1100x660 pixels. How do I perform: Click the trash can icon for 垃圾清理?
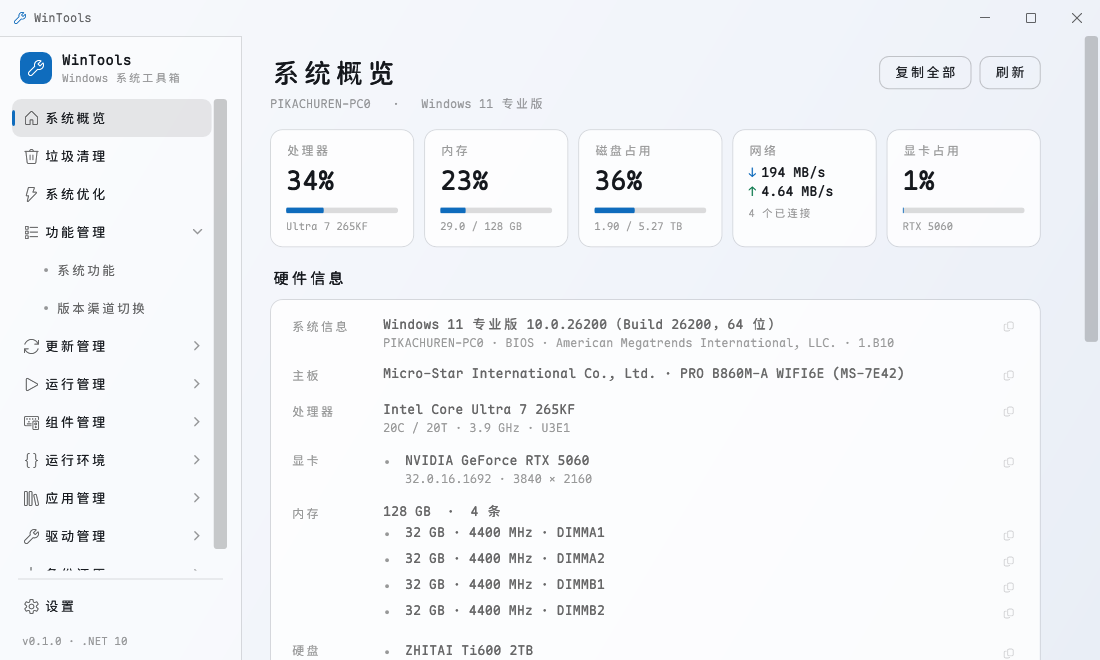32,156
